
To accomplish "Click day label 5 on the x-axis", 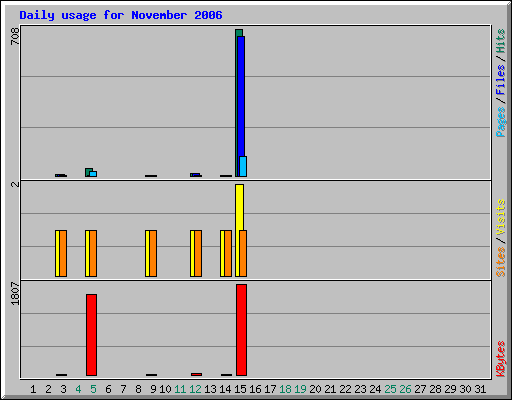I will (x=93, y=389).
